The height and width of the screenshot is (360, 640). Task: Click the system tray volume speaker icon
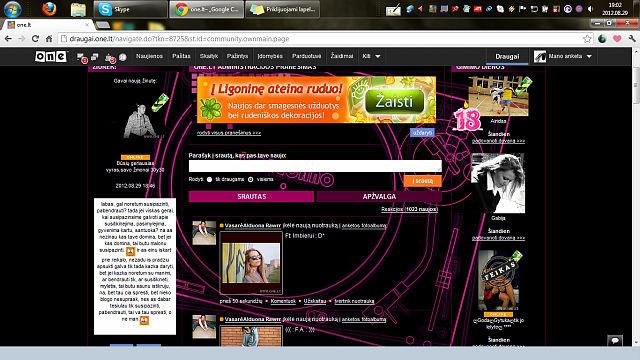tap(590, 9)
